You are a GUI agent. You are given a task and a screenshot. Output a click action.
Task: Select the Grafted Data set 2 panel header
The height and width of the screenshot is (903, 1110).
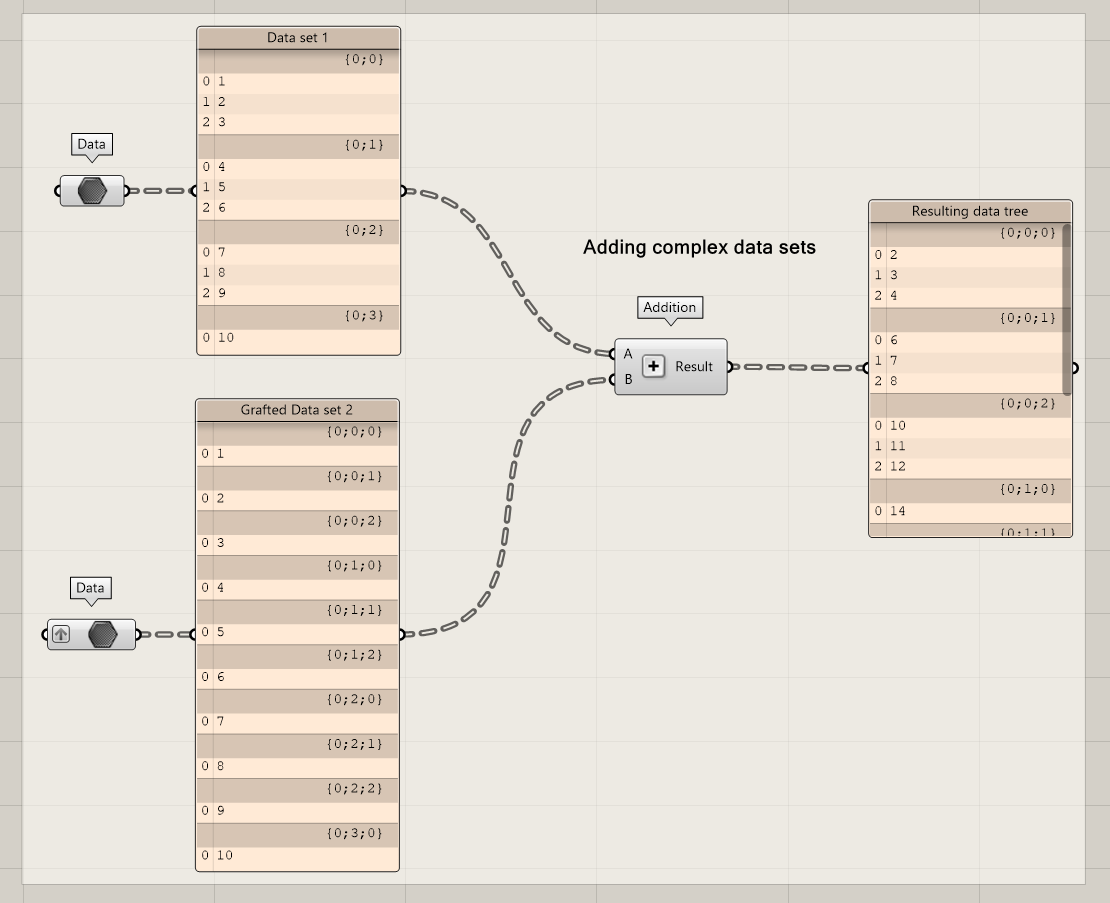point(297,409)
